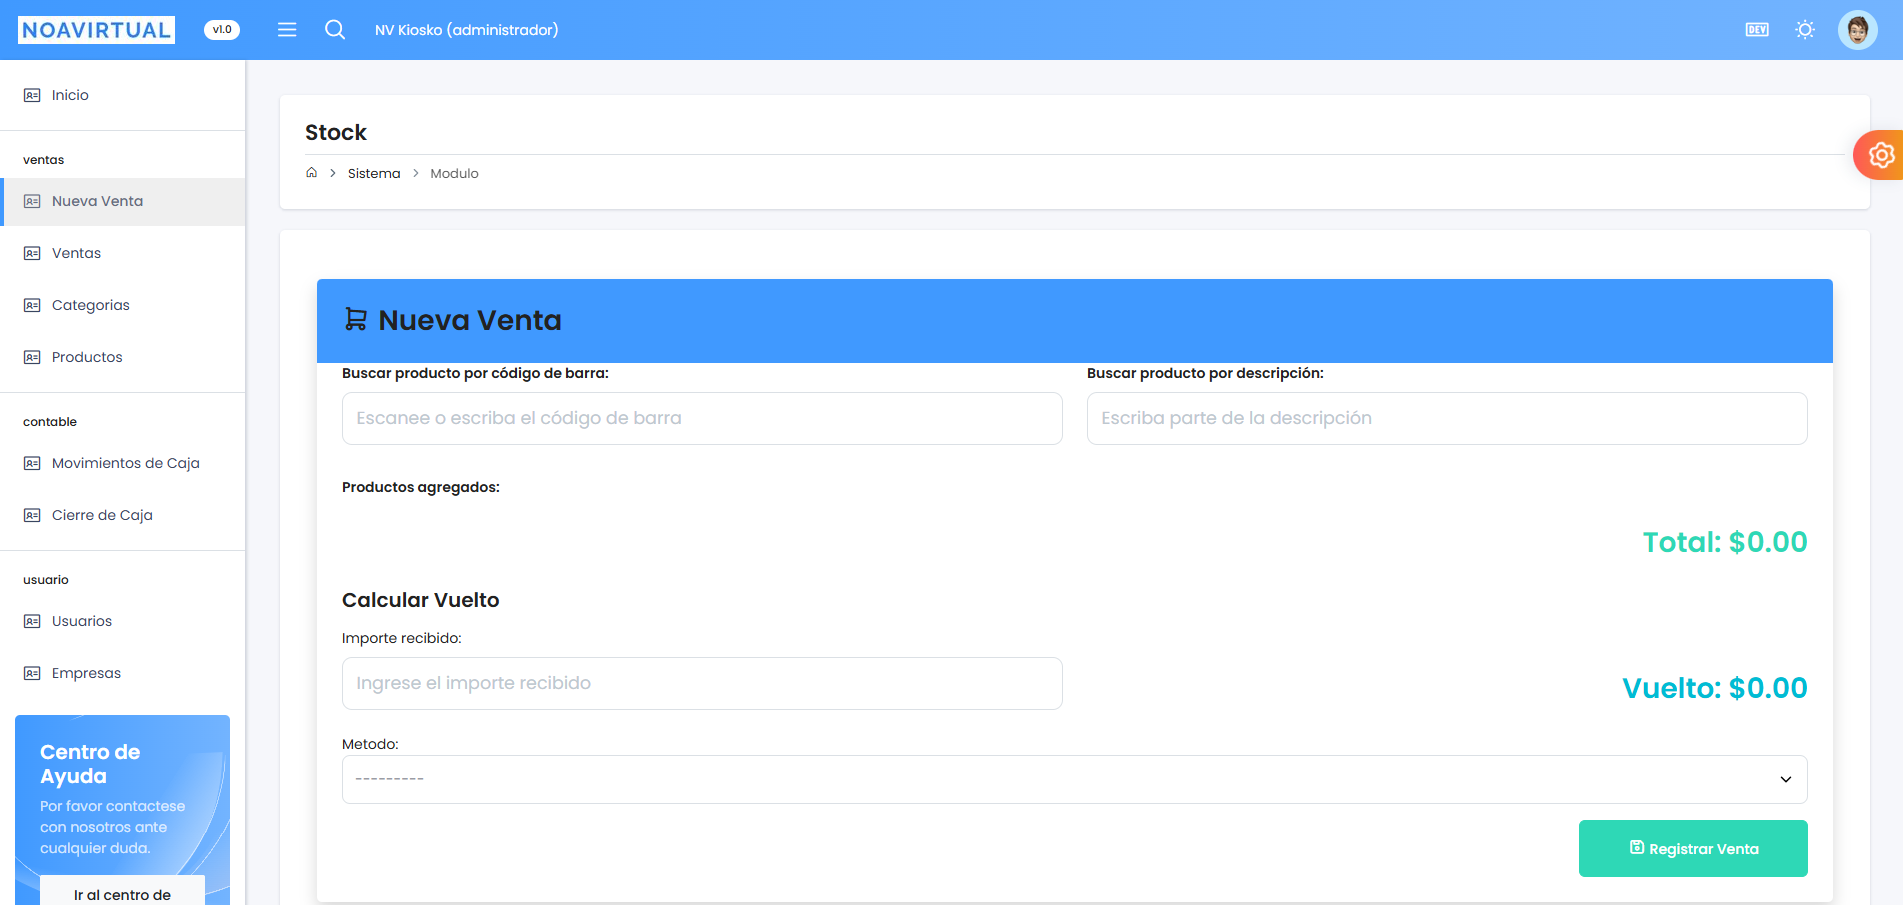Open the orange settings gear button
This screenshot has height=905, width=1903.
[x=1880, y=155]
